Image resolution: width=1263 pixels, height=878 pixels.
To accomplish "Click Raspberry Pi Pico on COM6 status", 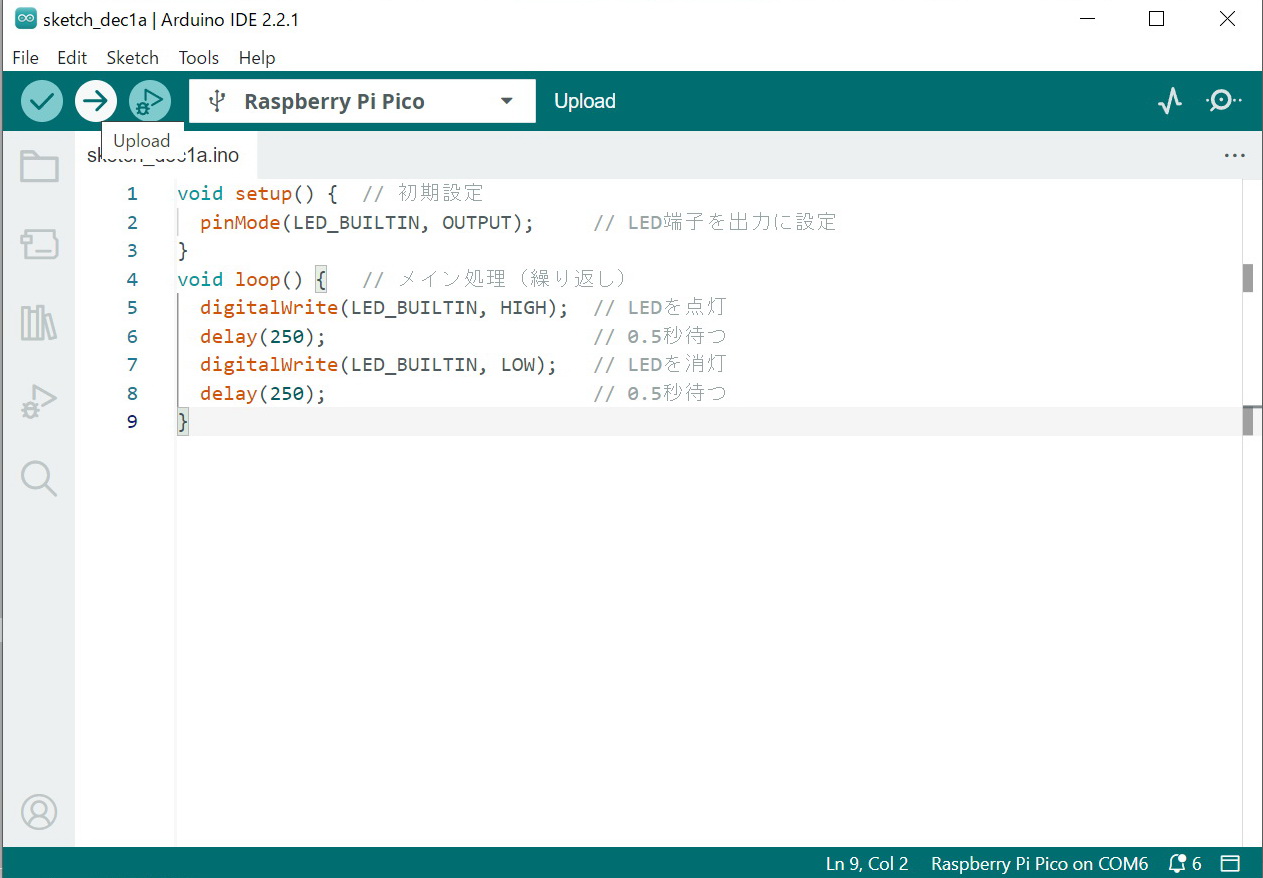I will click(1039, 863).
